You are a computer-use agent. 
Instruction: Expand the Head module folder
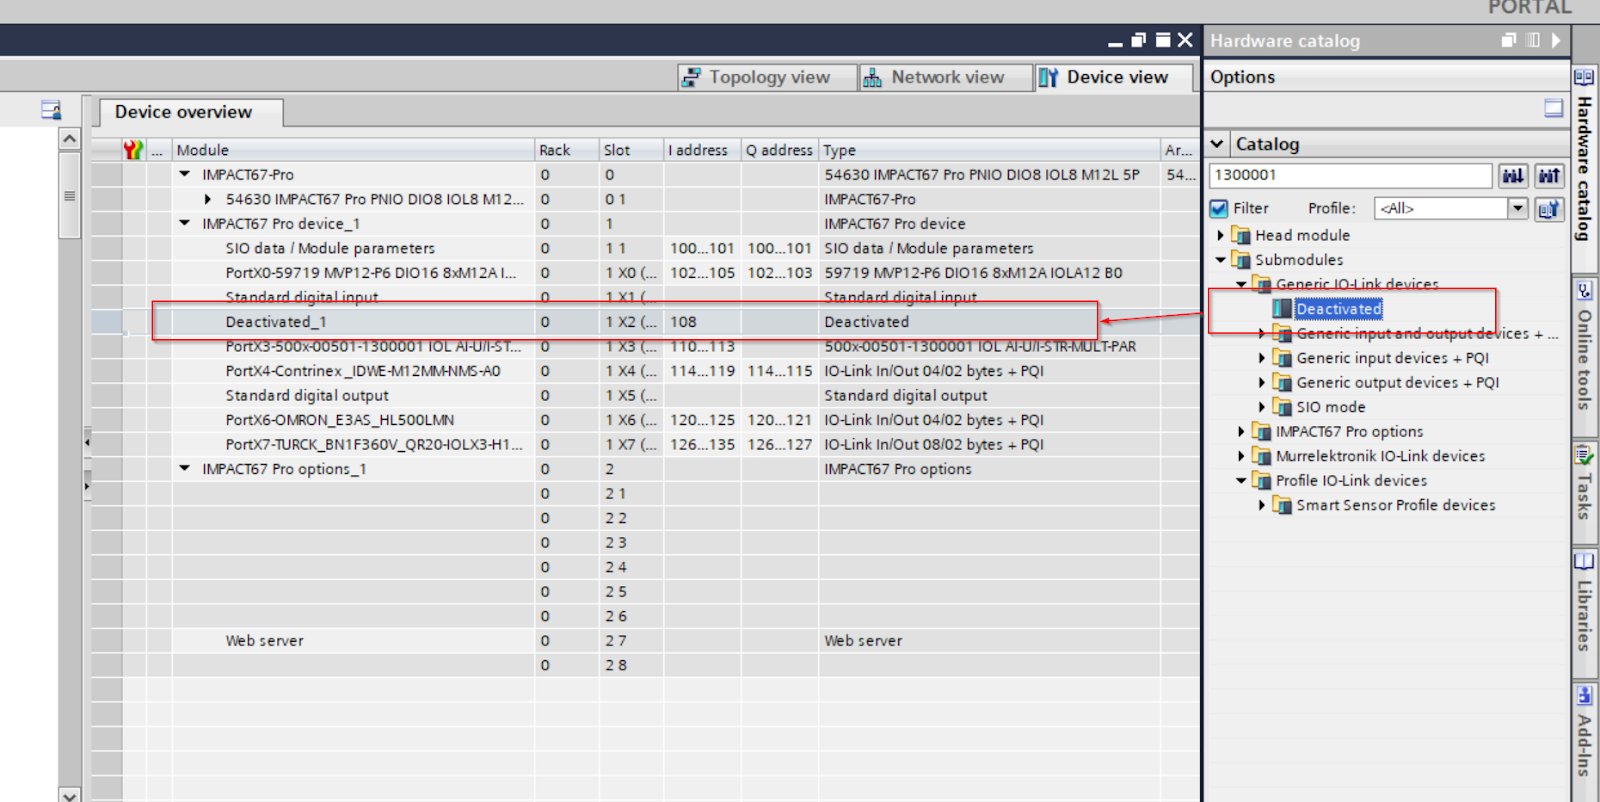tap(1220, 235)
